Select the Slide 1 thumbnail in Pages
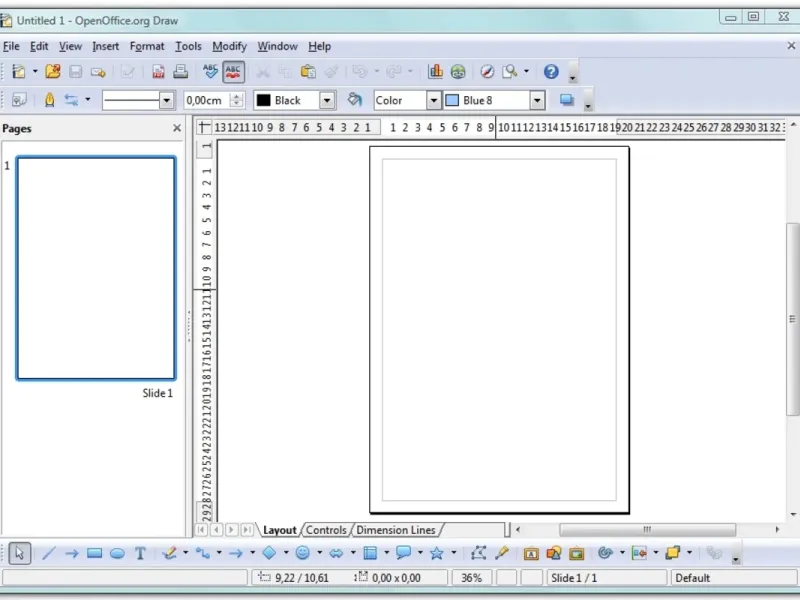800x600 pixels. pos(96,268)
